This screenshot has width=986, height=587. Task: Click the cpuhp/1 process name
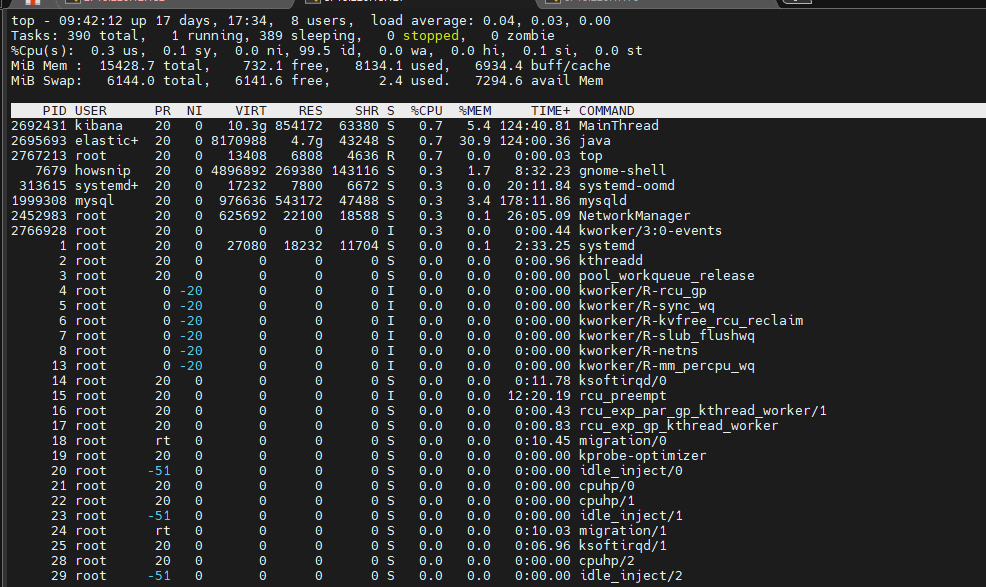click(607, 501)
